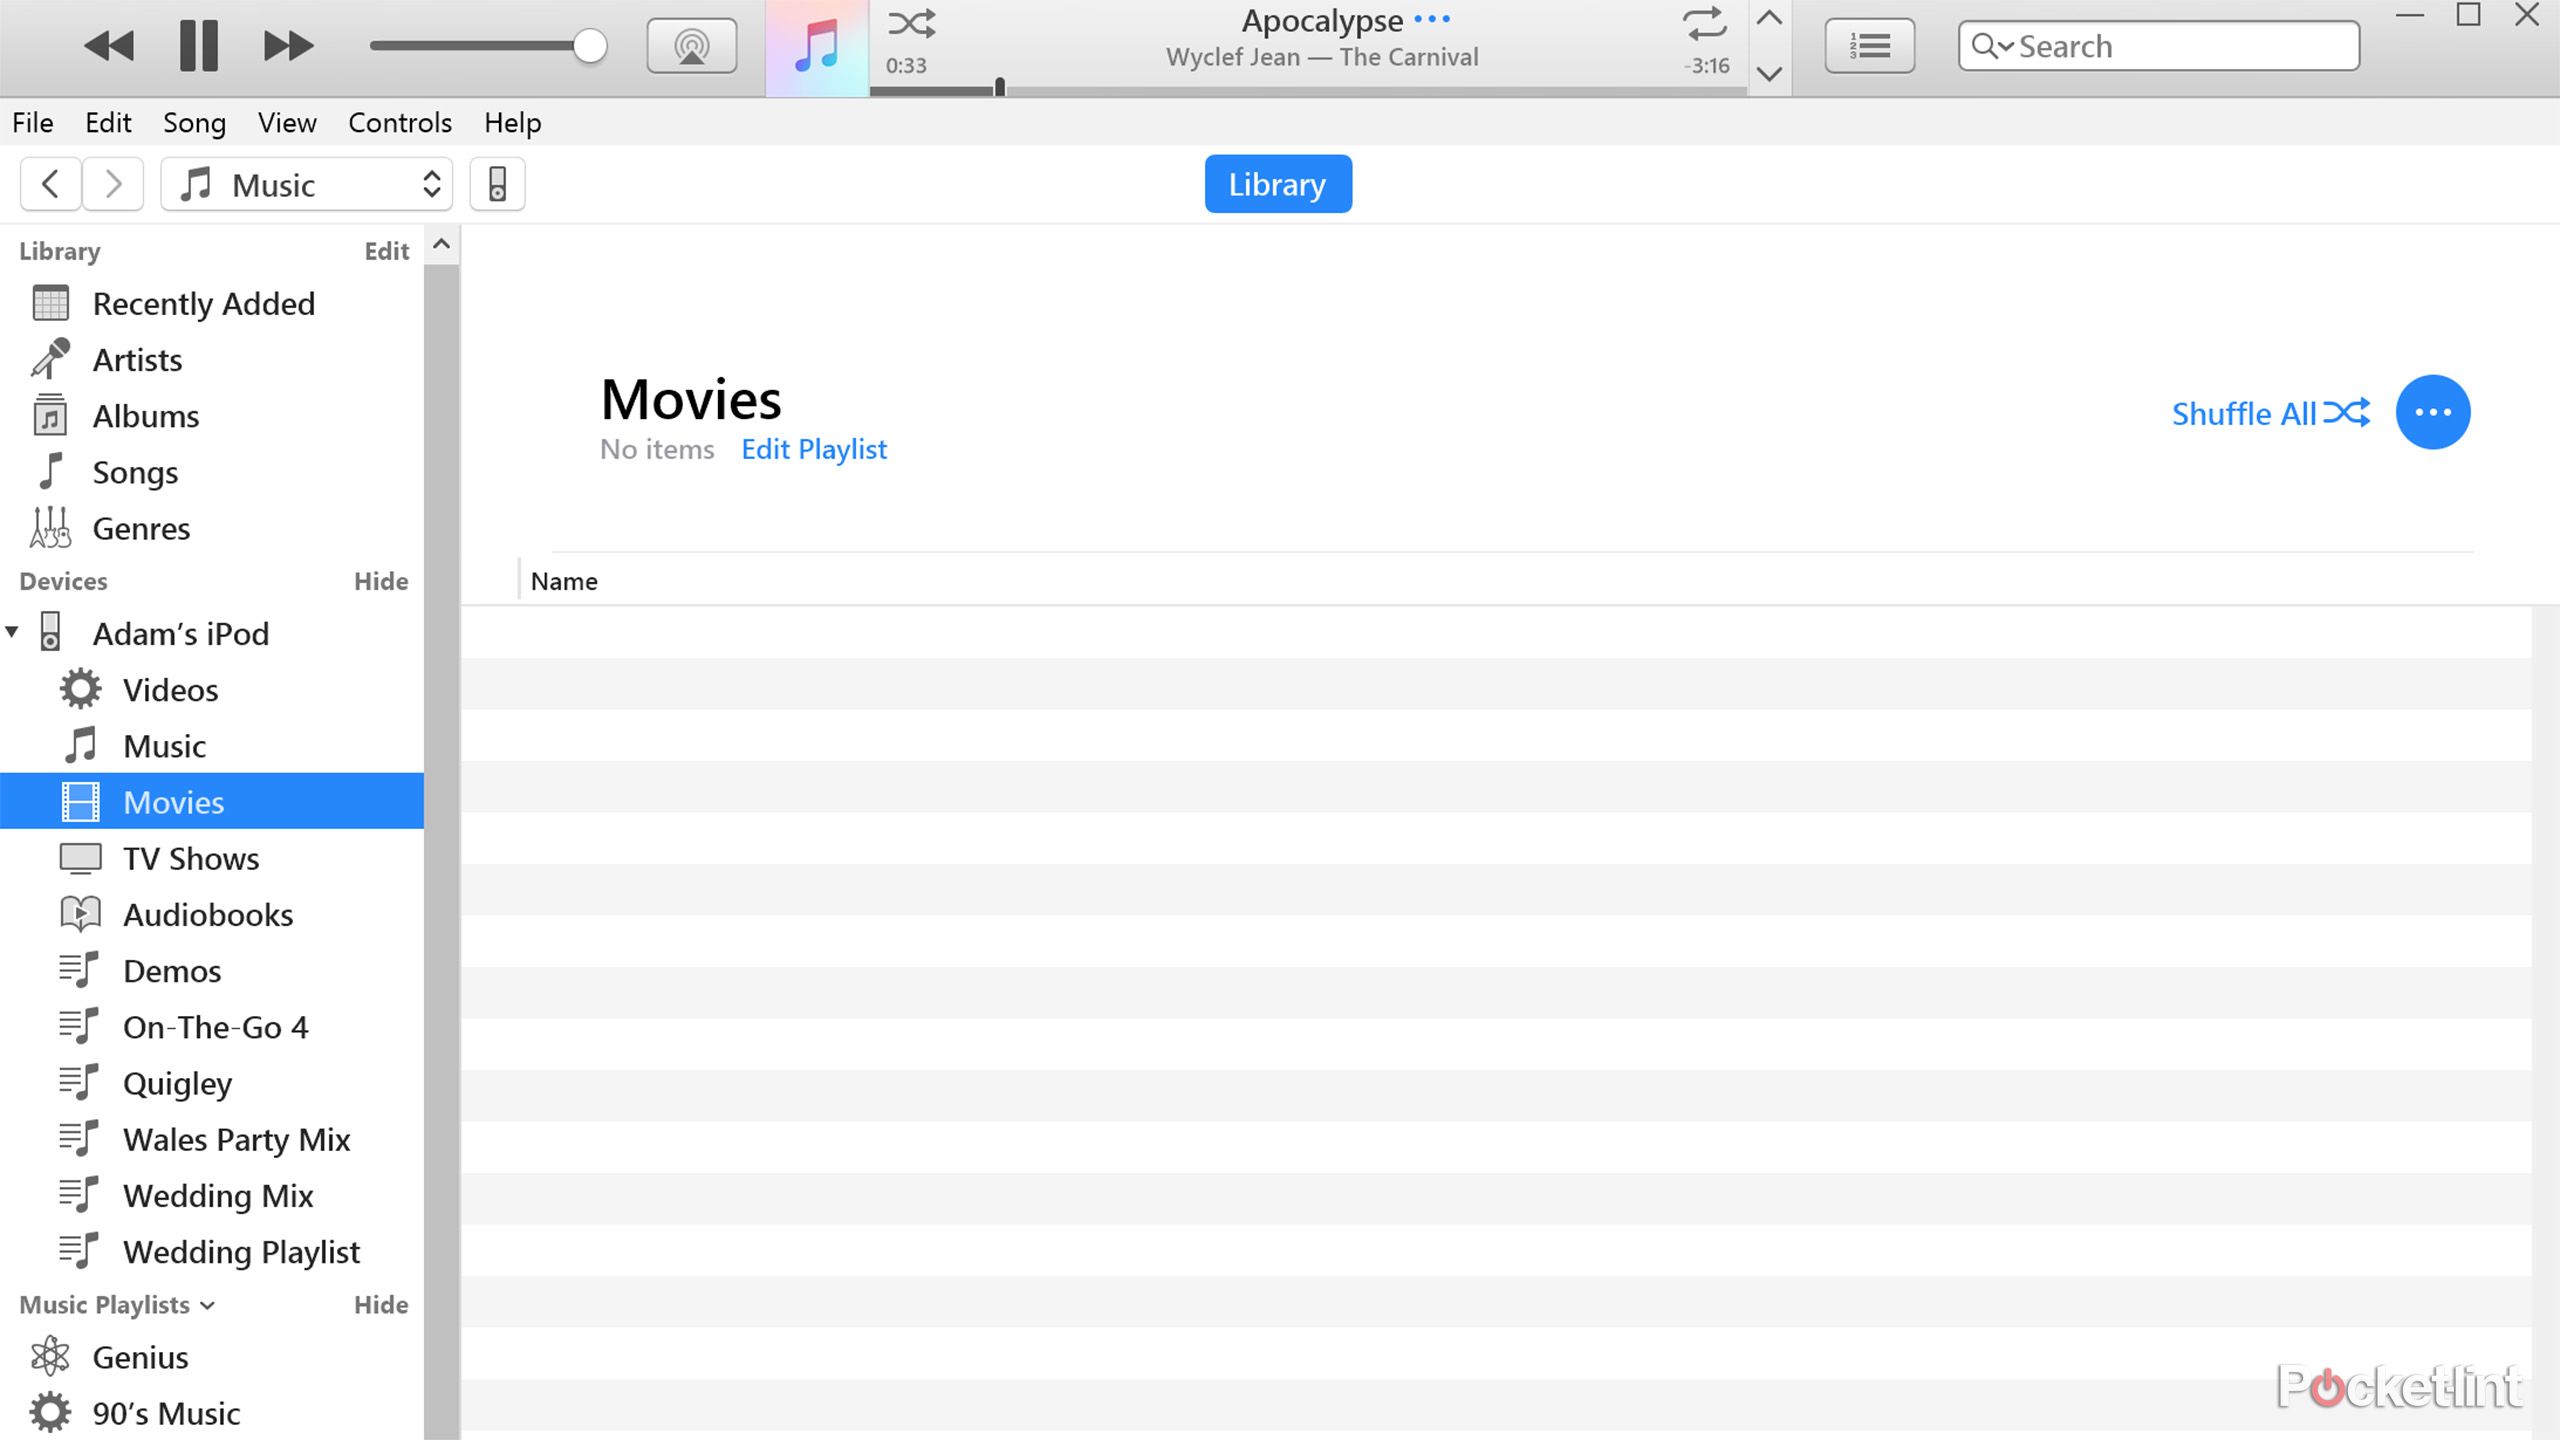Open the Music media type dropdown
2560x1440 pixels.
[307, 184]
